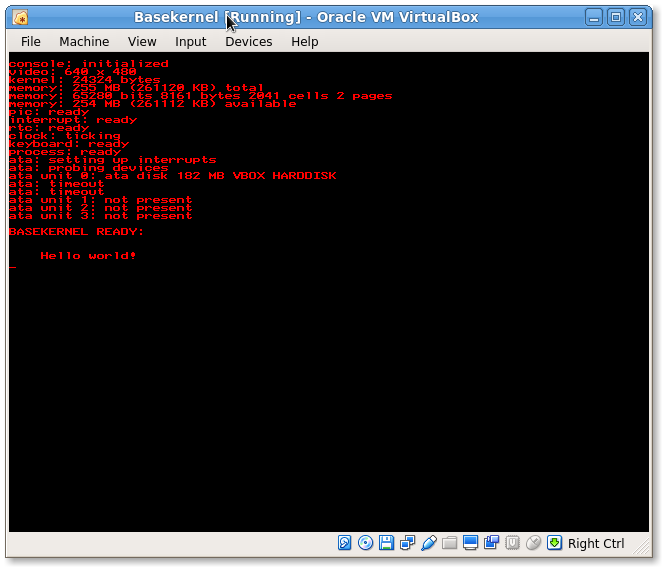Image resolution: width=662 pixels, height=567 pixels.
Task: Click the 'console: initialized' line
Action: [x=89, y=64]
